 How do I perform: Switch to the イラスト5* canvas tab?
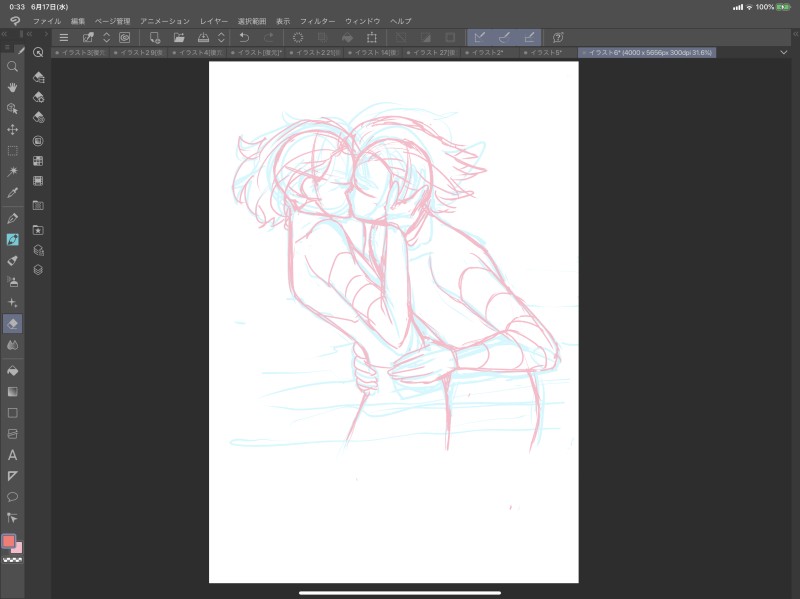[x=546, y=53]
